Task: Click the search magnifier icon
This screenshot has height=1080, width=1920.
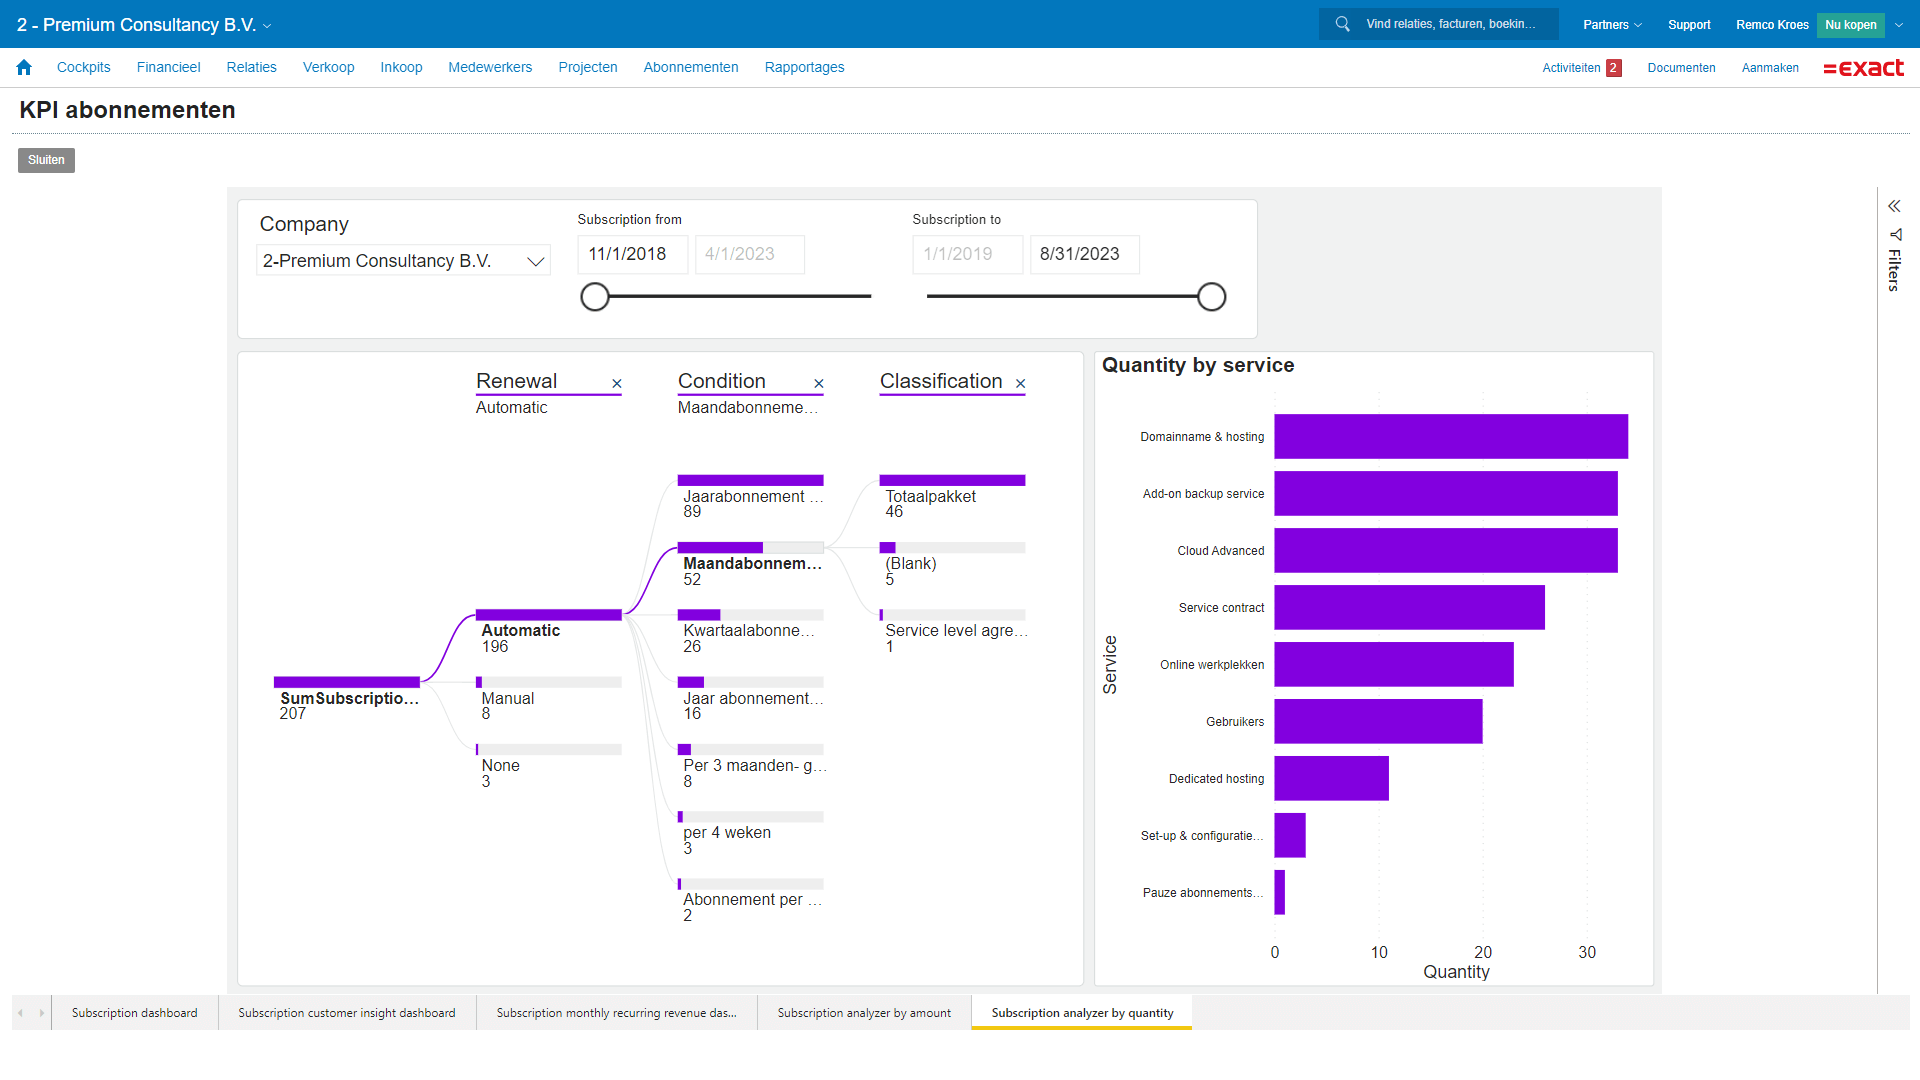Action: point(1342,24)
